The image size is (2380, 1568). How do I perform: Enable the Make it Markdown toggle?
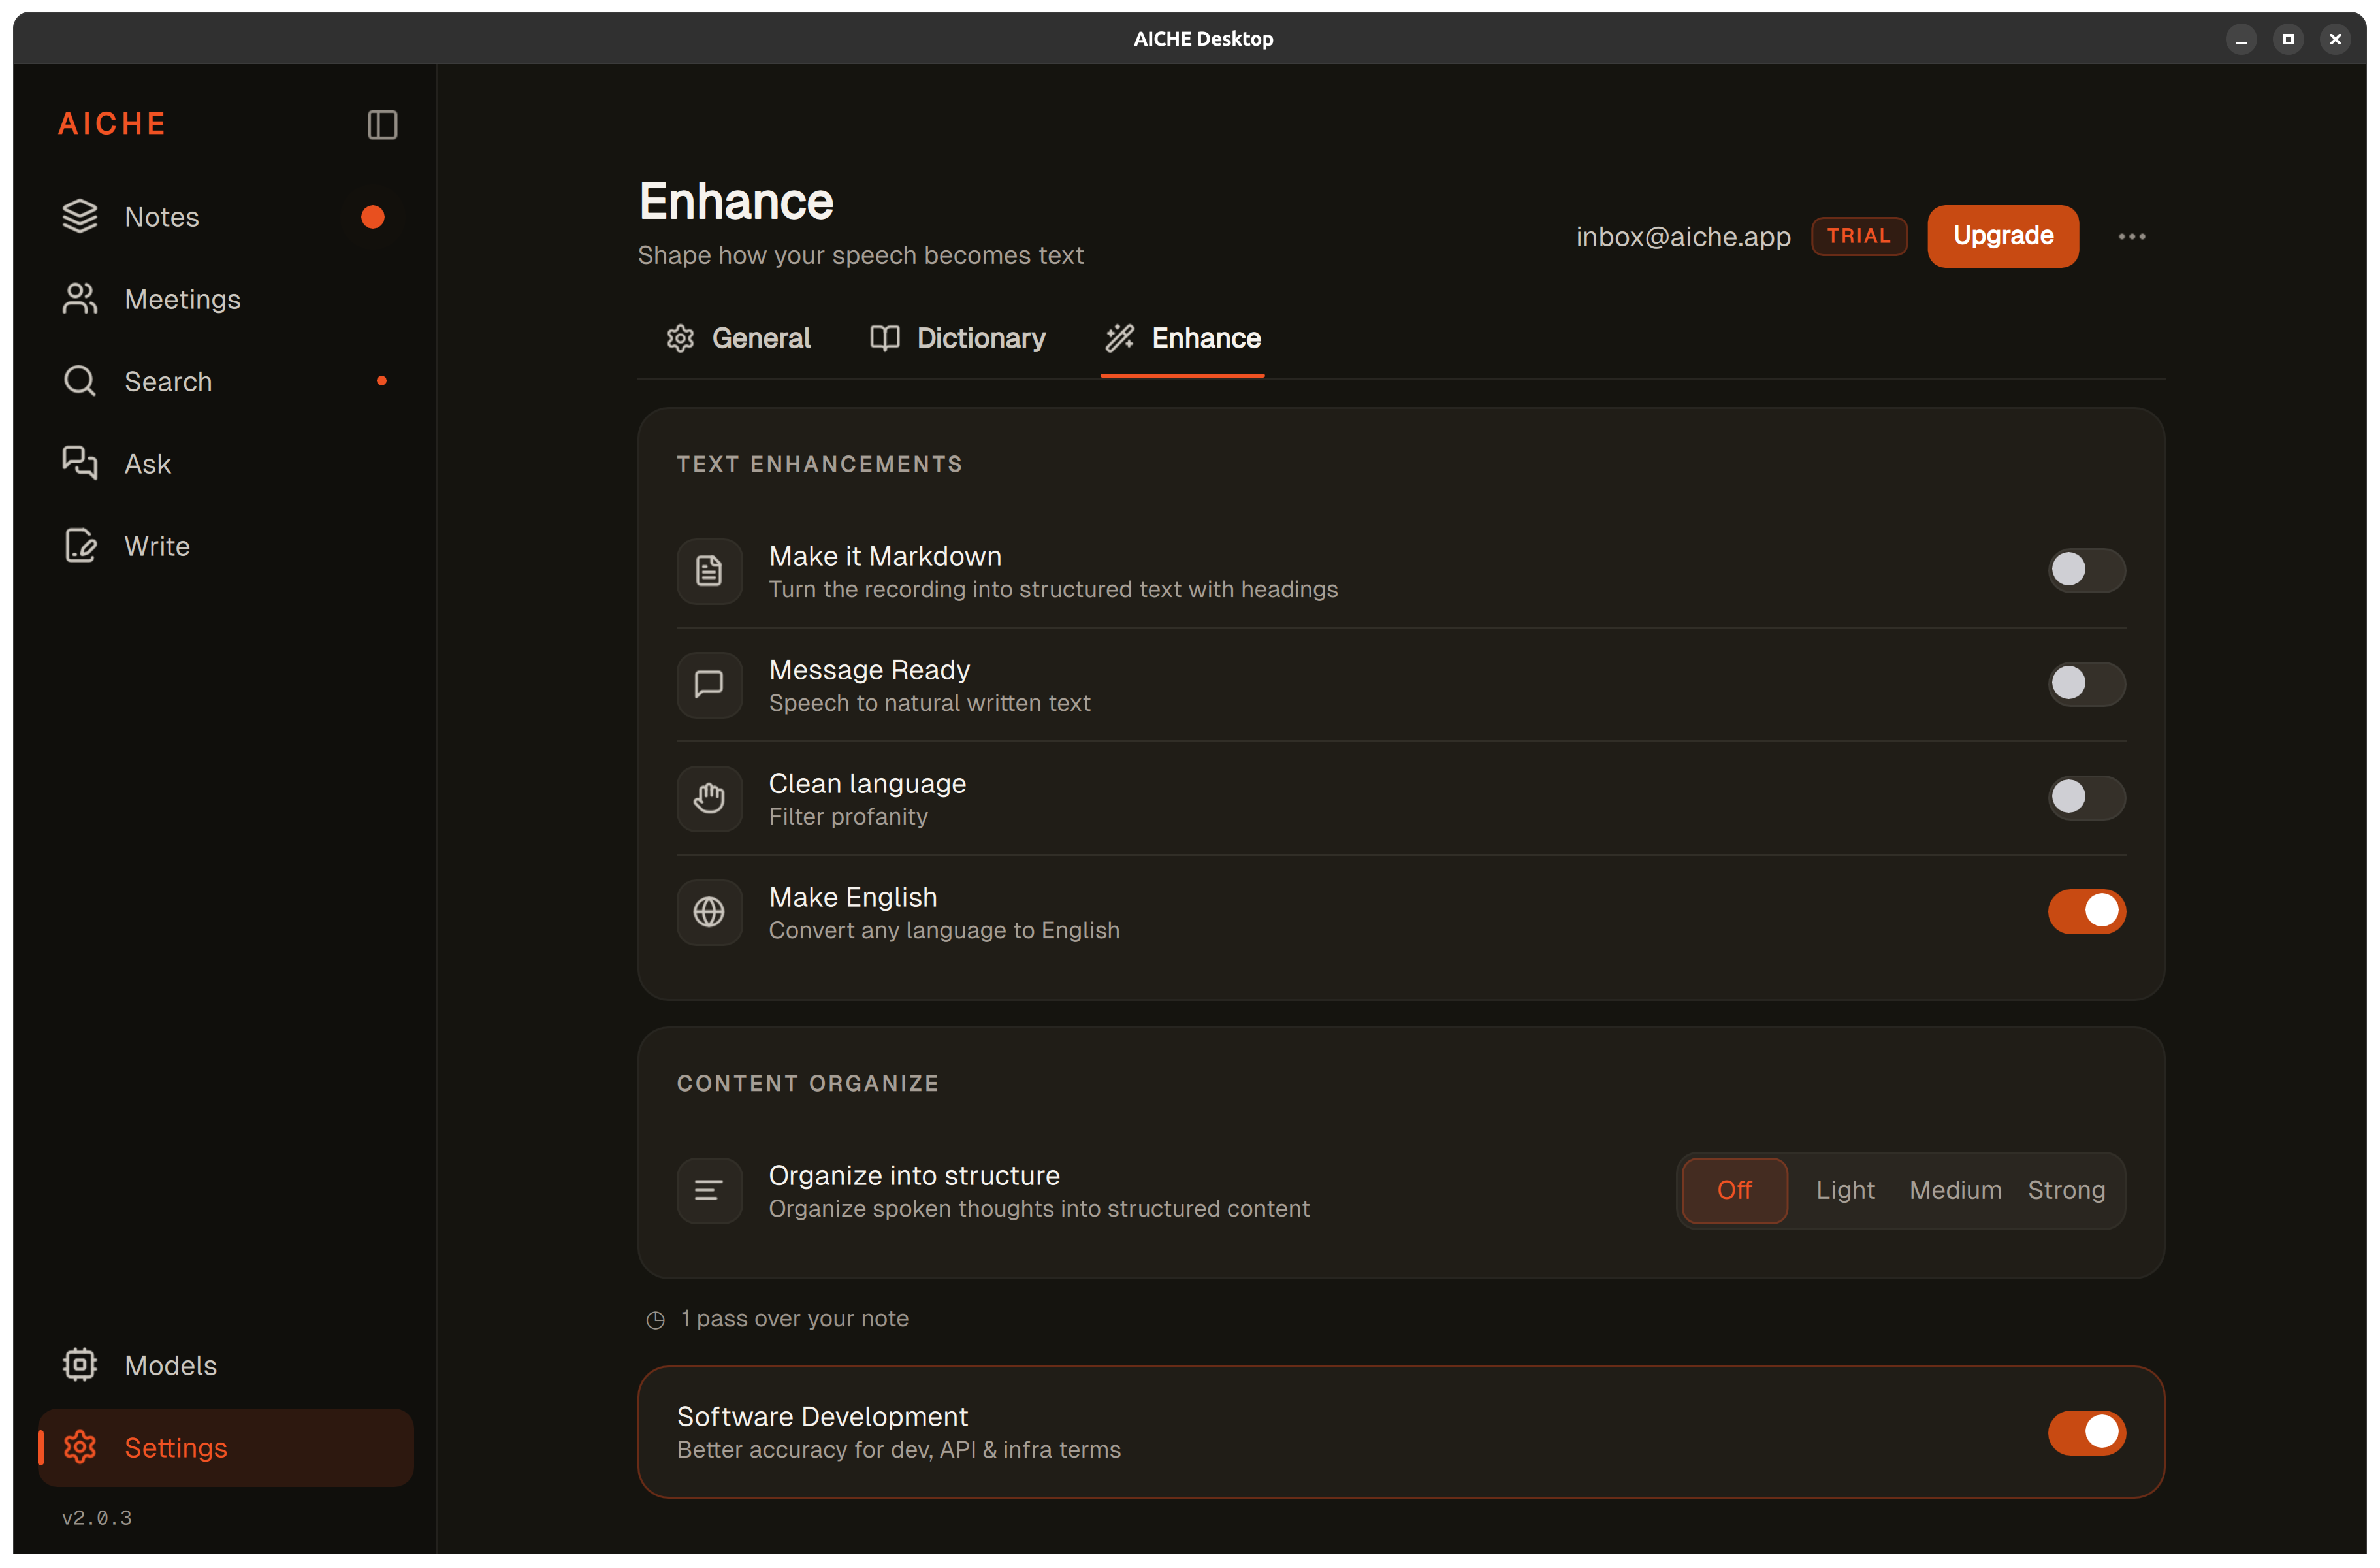(2086, 570)
